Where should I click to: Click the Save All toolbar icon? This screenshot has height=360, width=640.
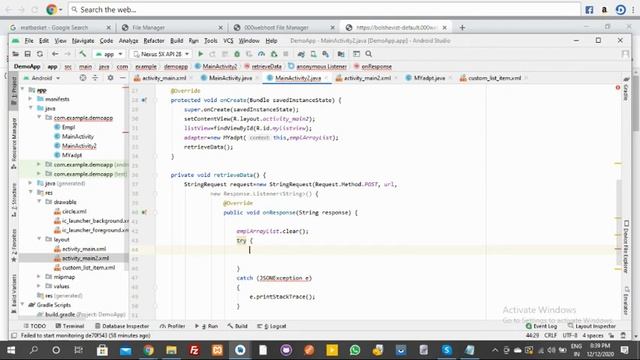[28, 54]
